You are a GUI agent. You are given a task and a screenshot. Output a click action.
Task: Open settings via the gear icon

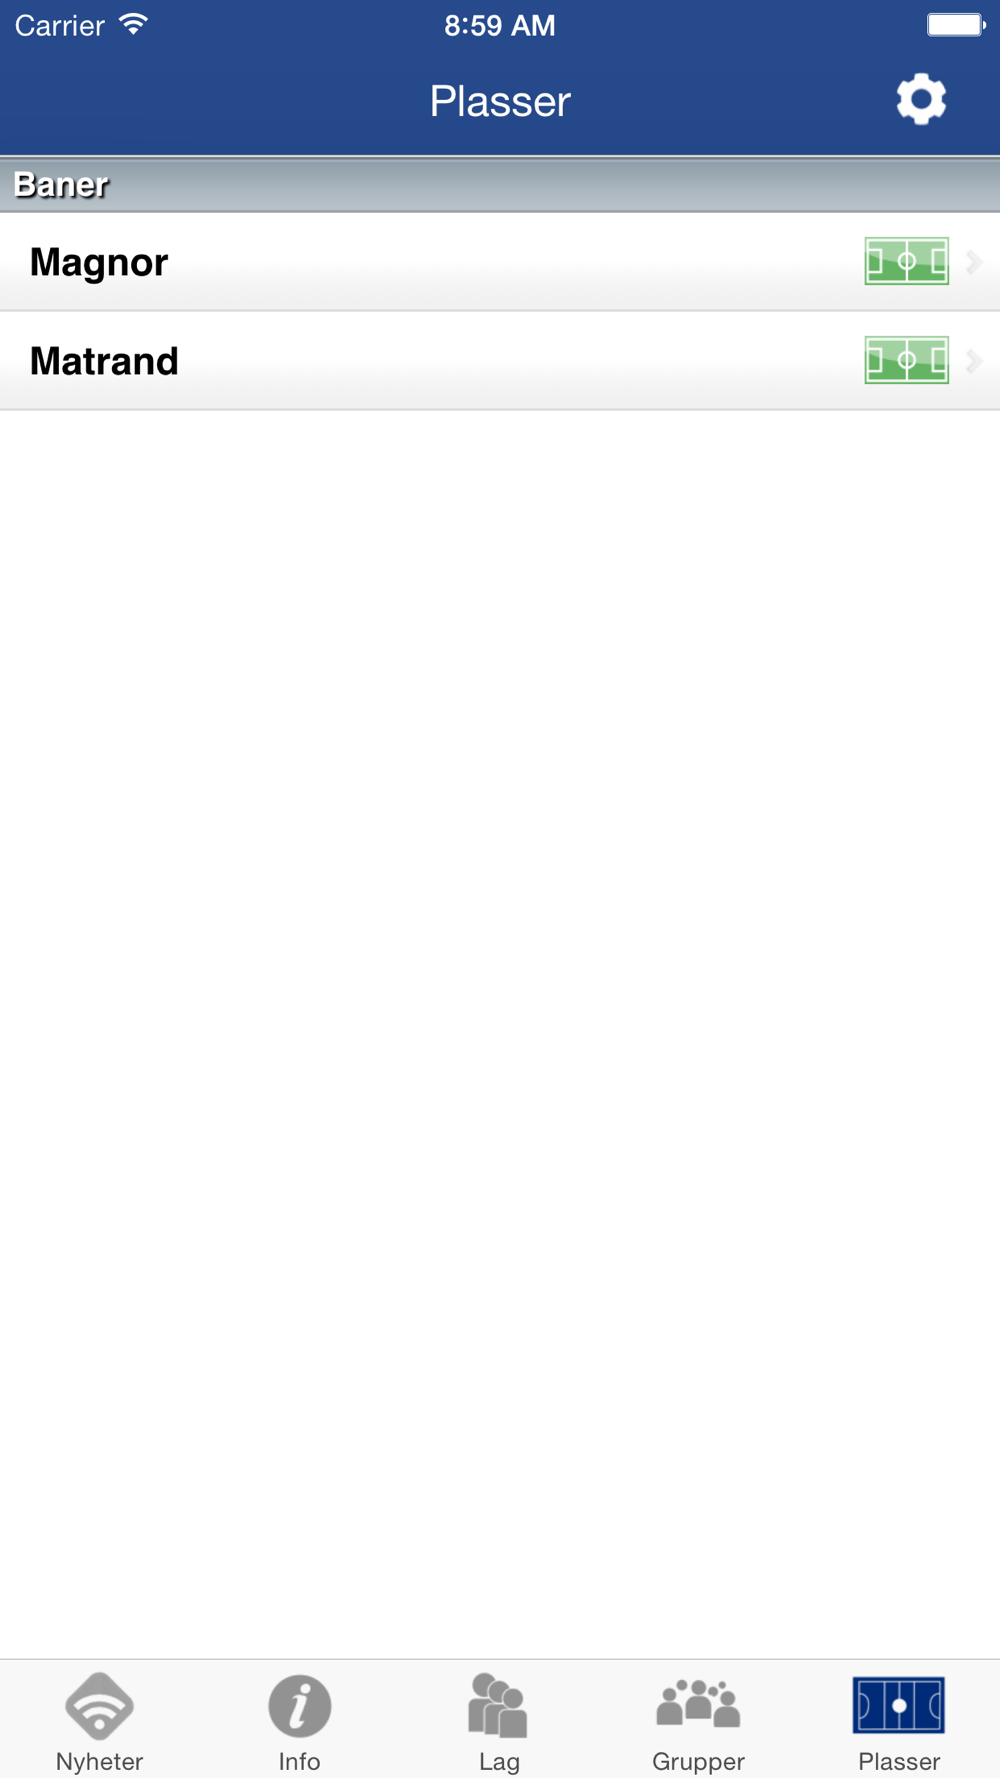coord(921,99)
